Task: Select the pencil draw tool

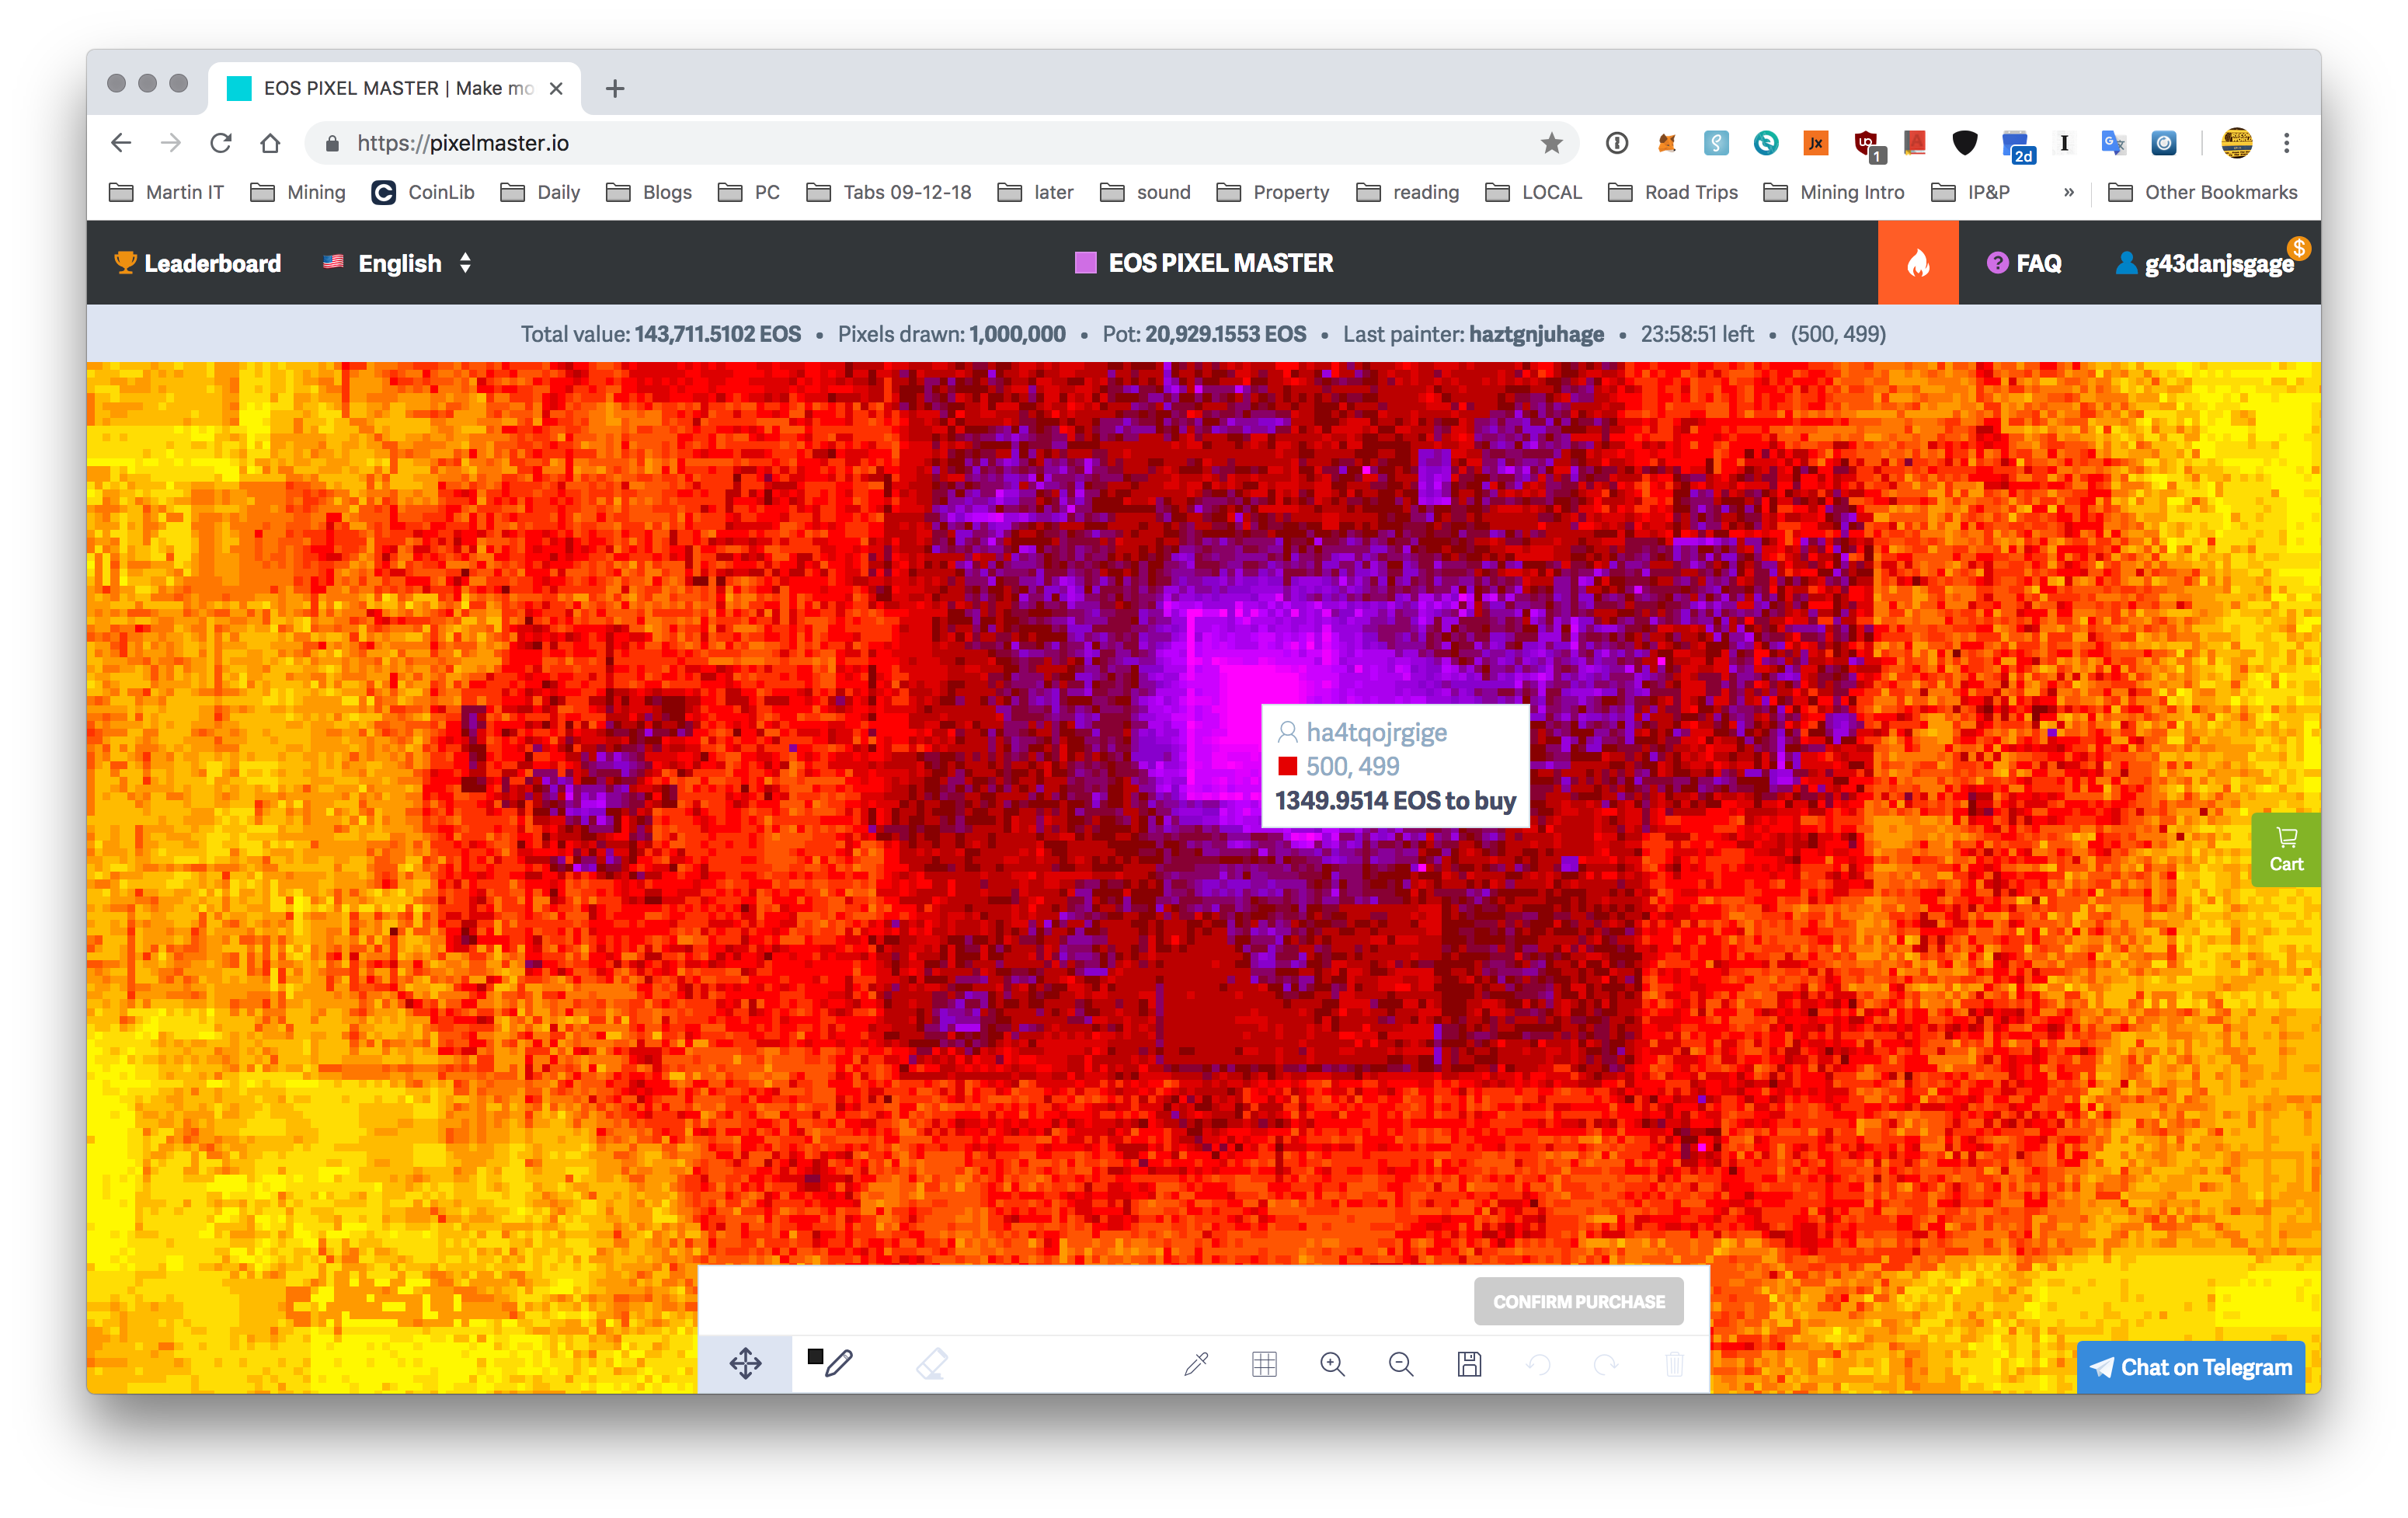Action: (x=840, y=1363)
